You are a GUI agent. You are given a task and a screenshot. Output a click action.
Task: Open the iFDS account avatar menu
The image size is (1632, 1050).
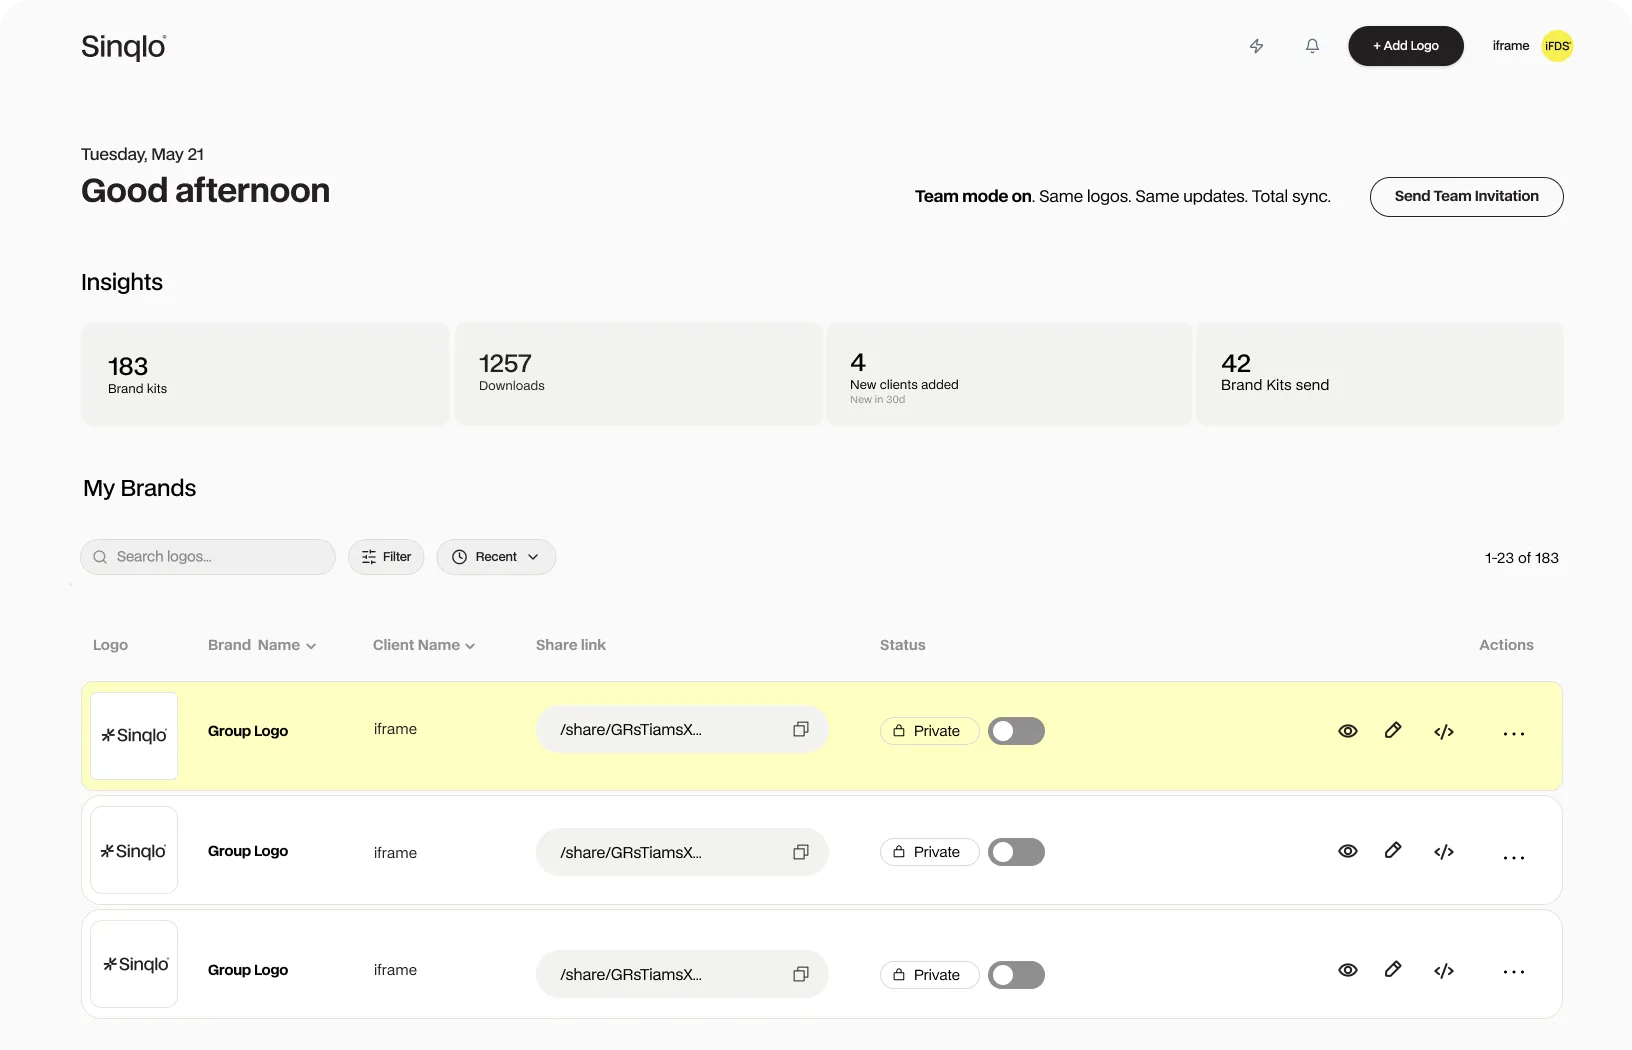click(1556, 46)
